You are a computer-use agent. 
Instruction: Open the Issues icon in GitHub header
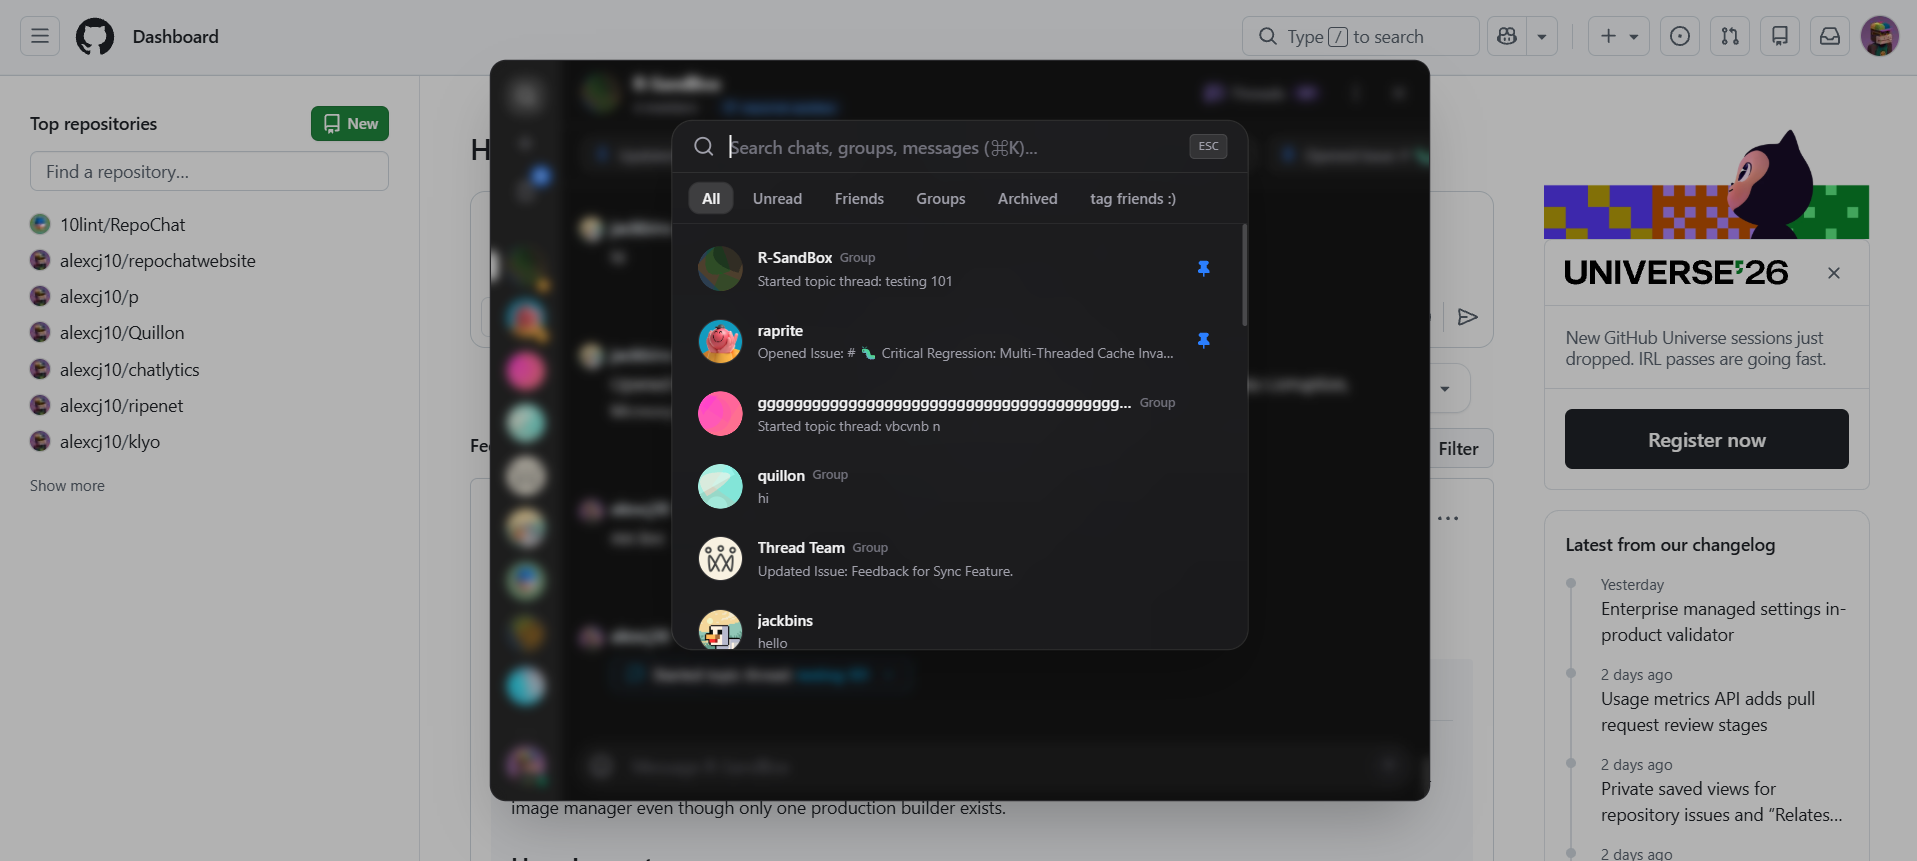(1680, 36)
